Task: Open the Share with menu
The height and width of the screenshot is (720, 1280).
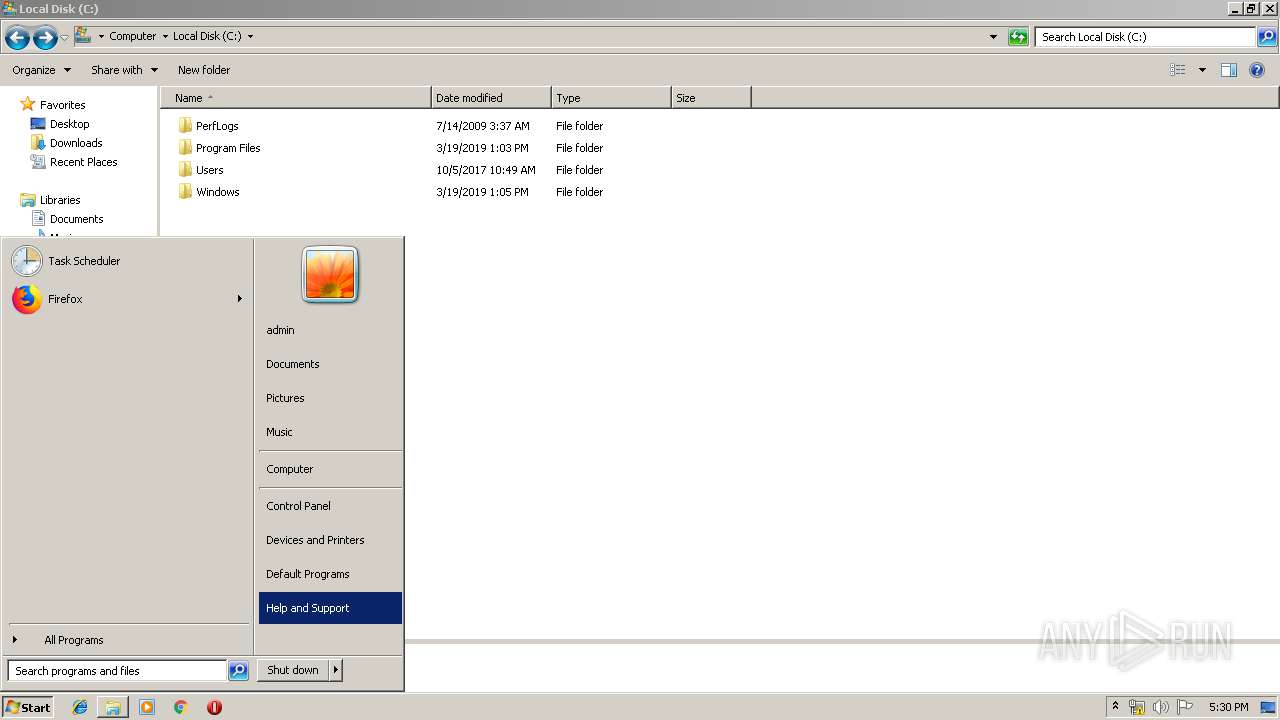Action: pos(124,70)
